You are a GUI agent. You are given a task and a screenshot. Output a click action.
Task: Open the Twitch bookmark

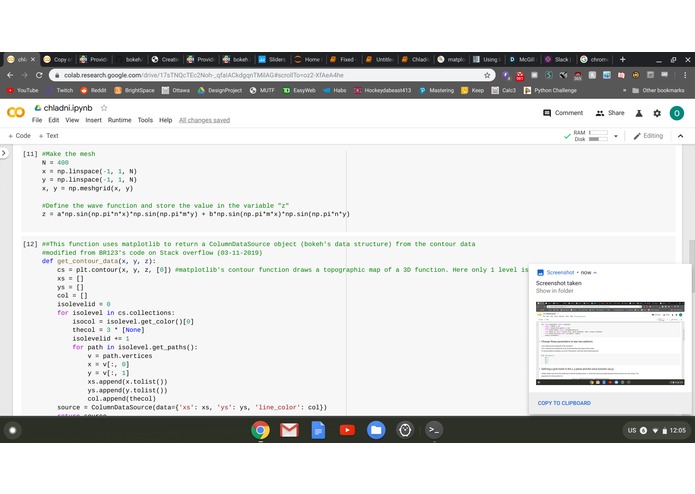[60, 90]
